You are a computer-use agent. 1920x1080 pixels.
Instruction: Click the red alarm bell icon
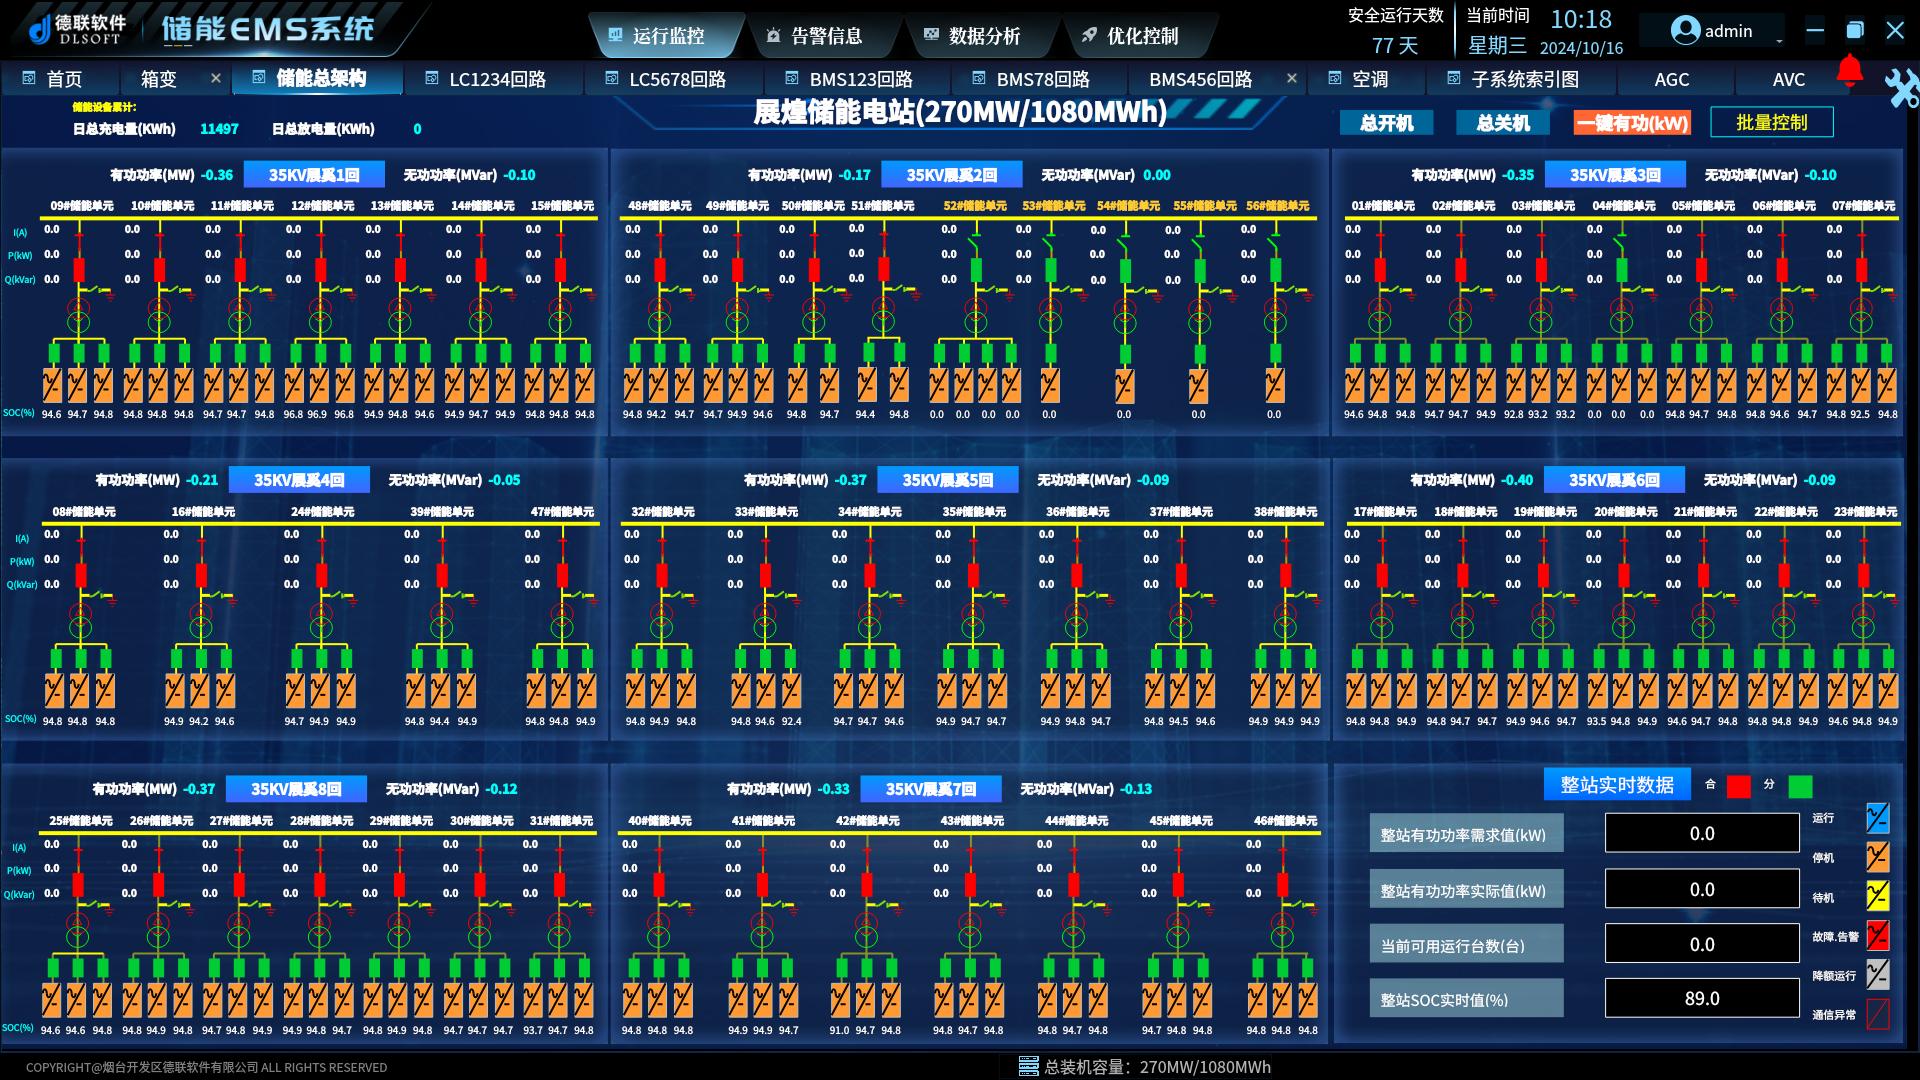1849,71
